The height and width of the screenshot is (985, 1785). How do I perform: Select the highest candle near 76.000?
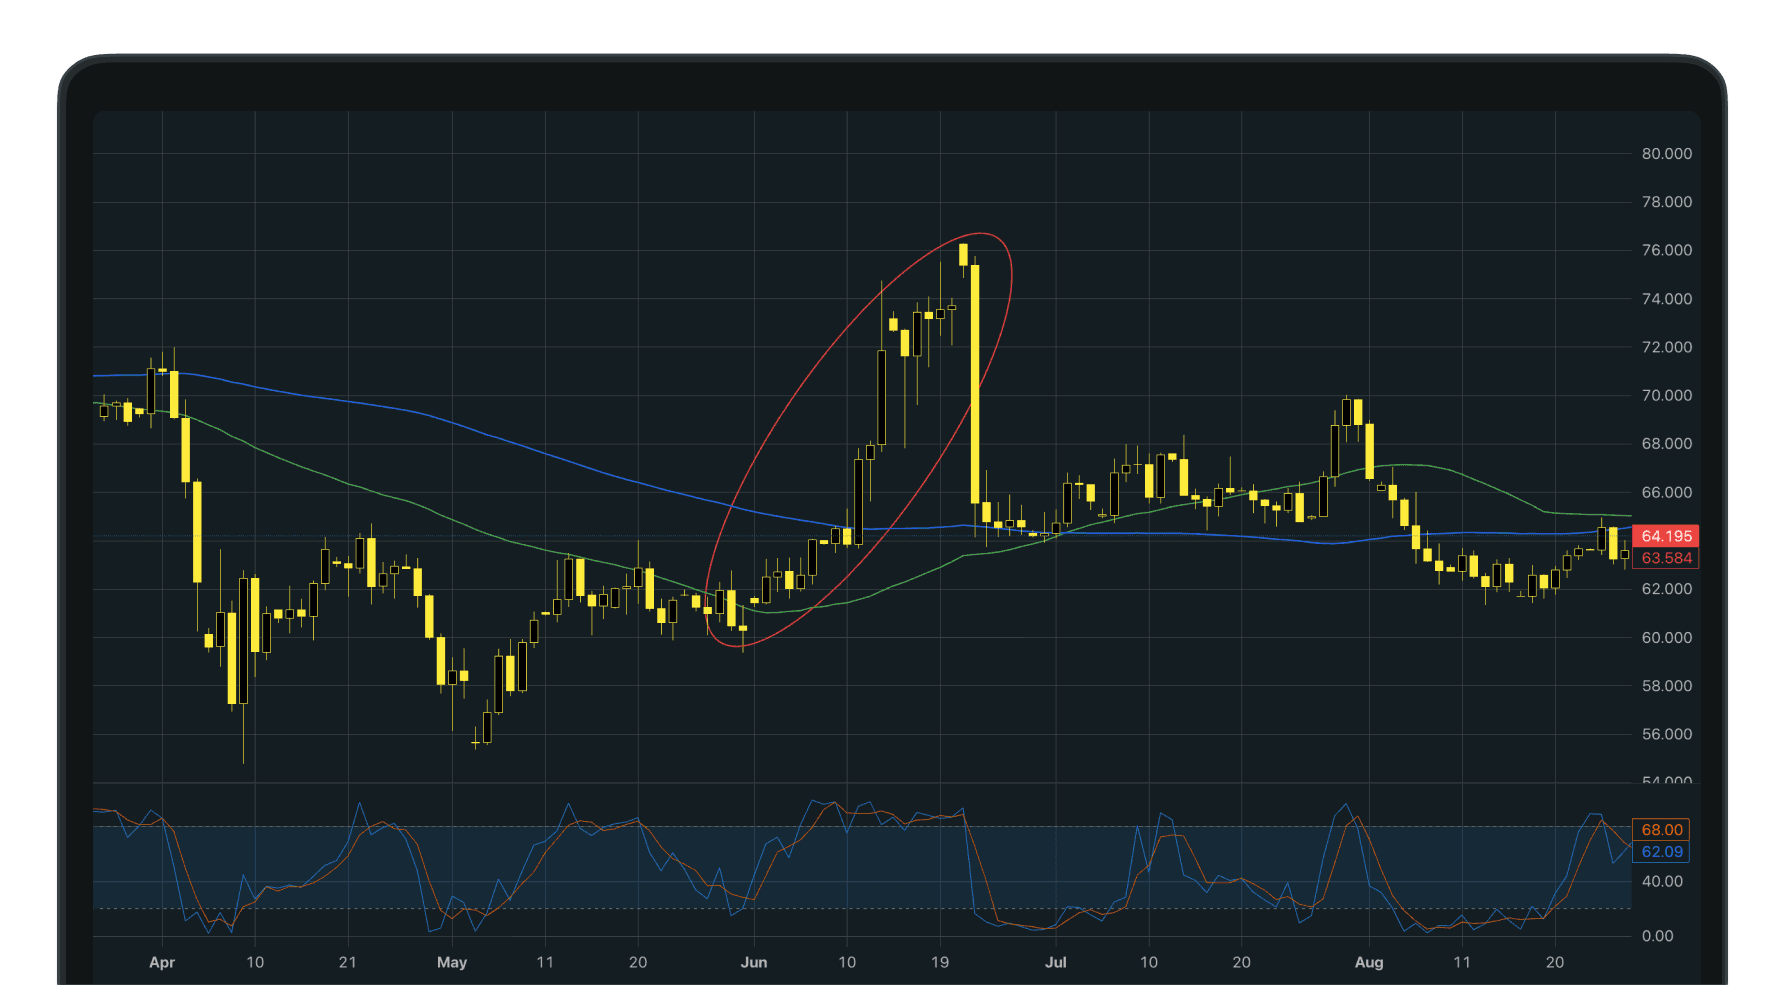963,255
